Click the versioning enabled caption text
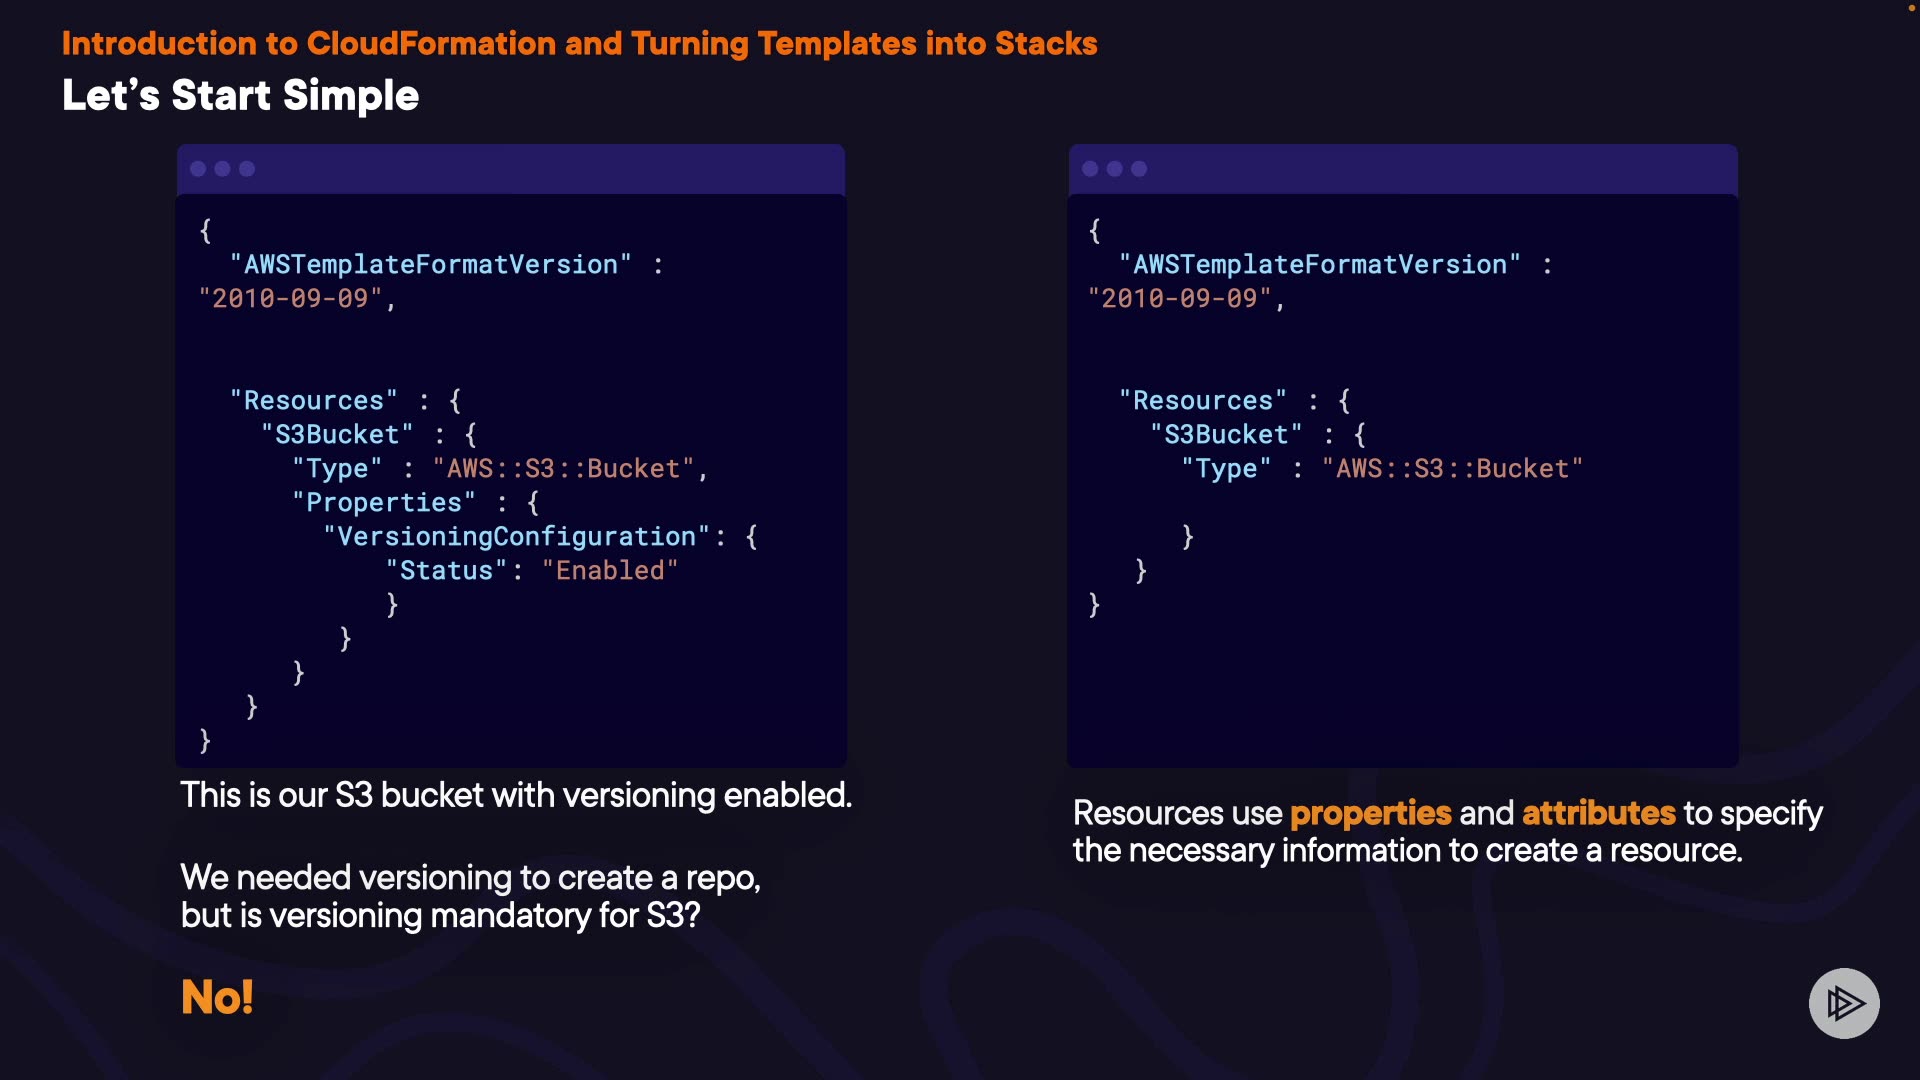 point(516,796)
